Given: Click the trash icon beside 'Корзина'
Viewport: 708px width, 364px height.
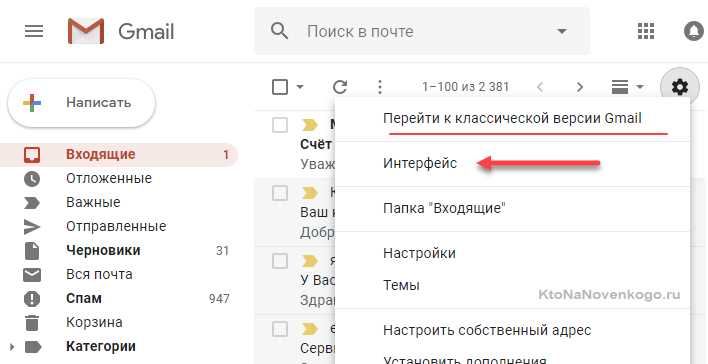Looking at the screenshot, I should [x=32, y=323].
